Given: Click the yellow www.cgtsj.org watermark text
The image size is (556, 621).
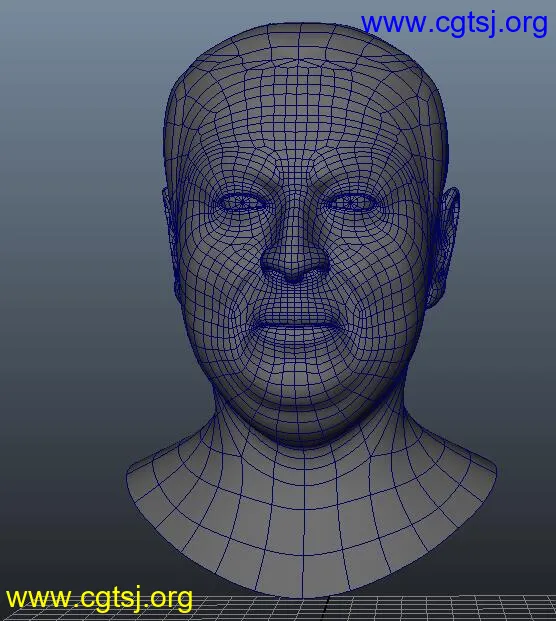Looking at the screenshot, I should tap(99, 598).
